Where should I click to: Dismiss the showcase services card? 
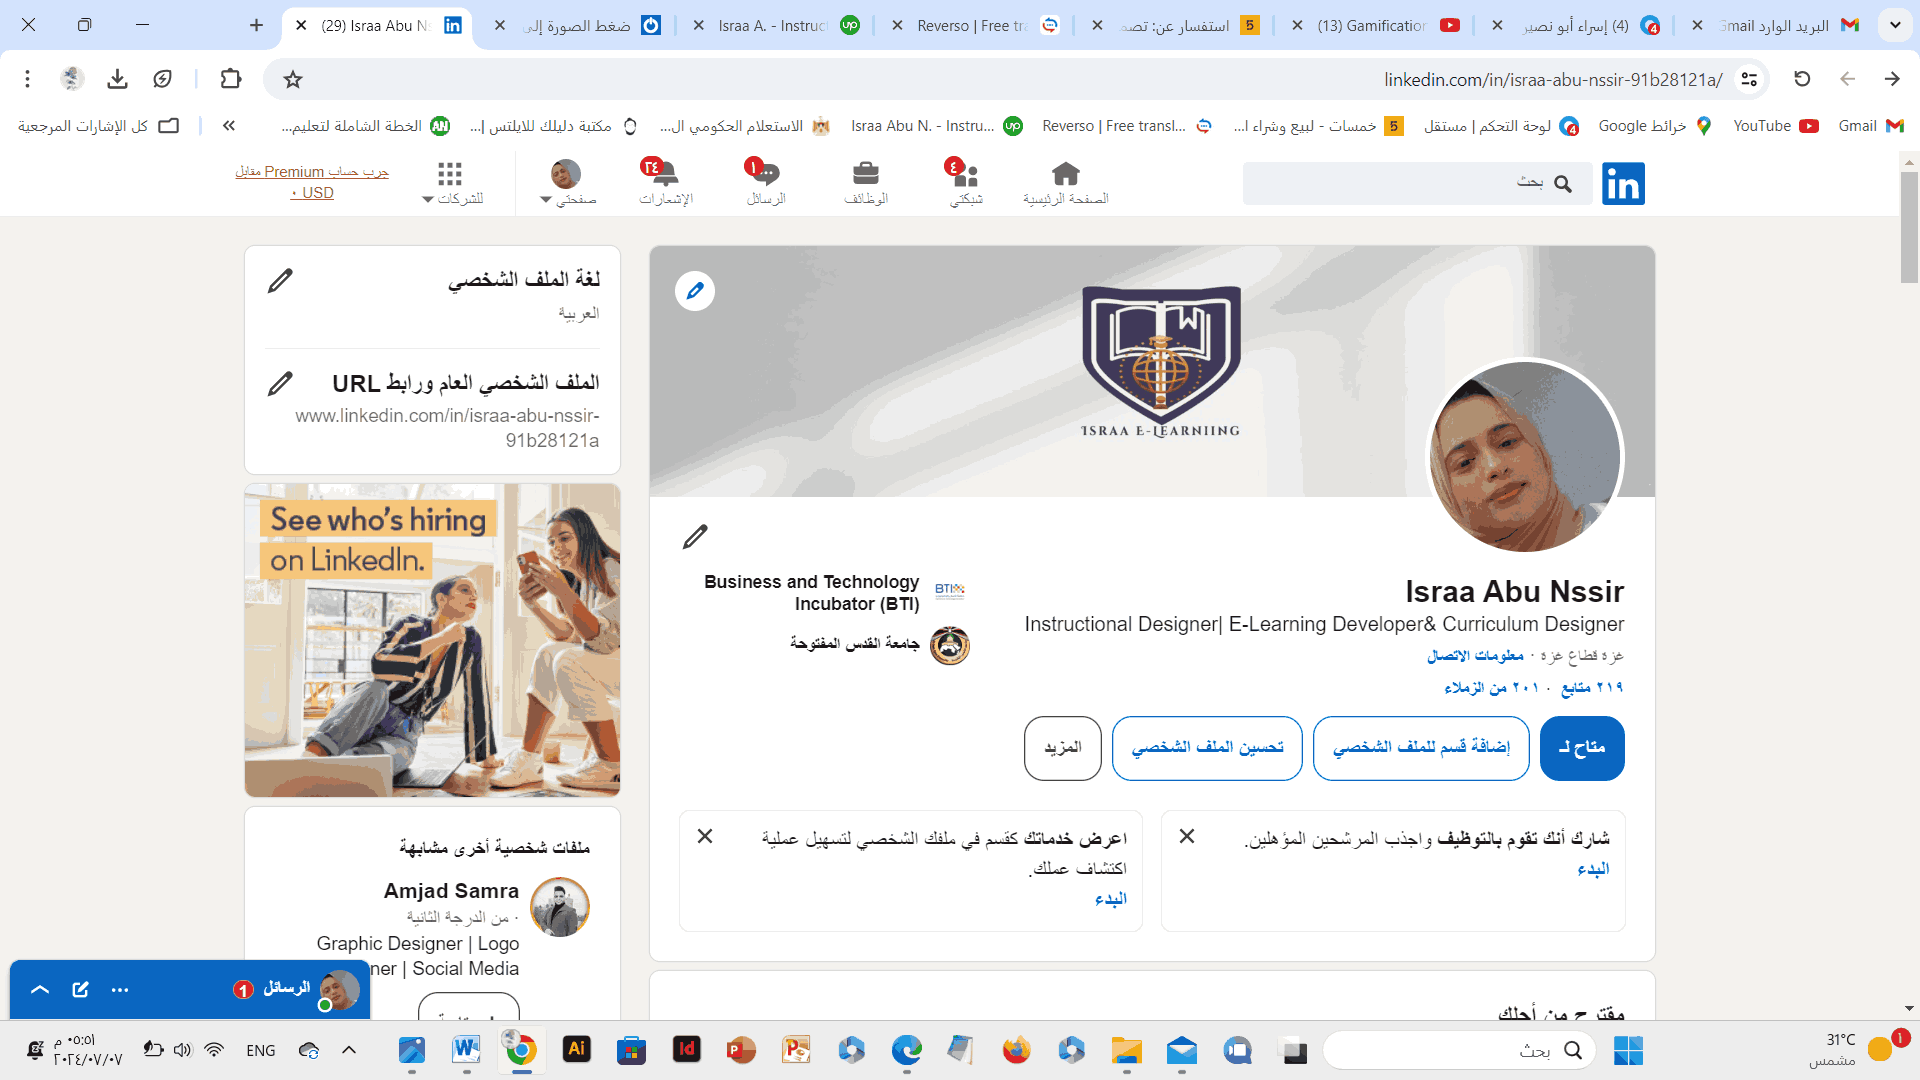(705, 836)
